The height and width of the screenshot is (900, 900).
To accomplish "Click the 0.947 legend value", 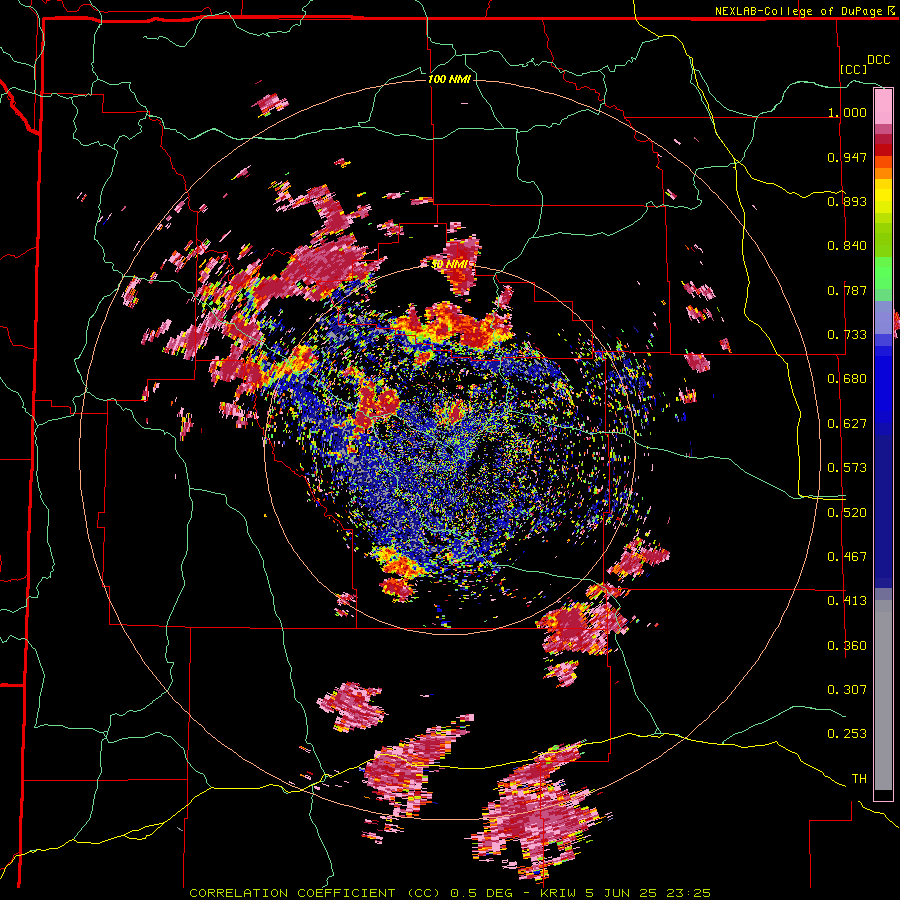I will point(847,157).
